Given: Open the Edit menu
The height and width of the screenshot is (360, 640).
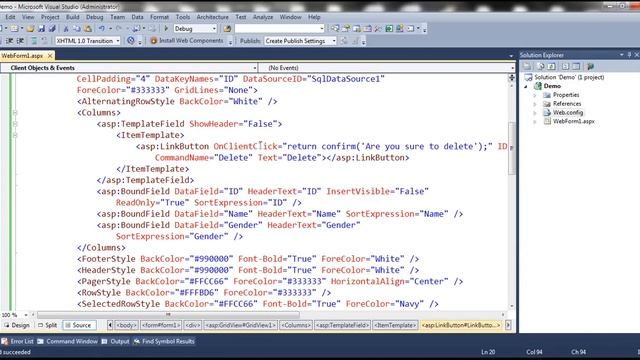Looking at the screenshot, I should tap(10, 17).
